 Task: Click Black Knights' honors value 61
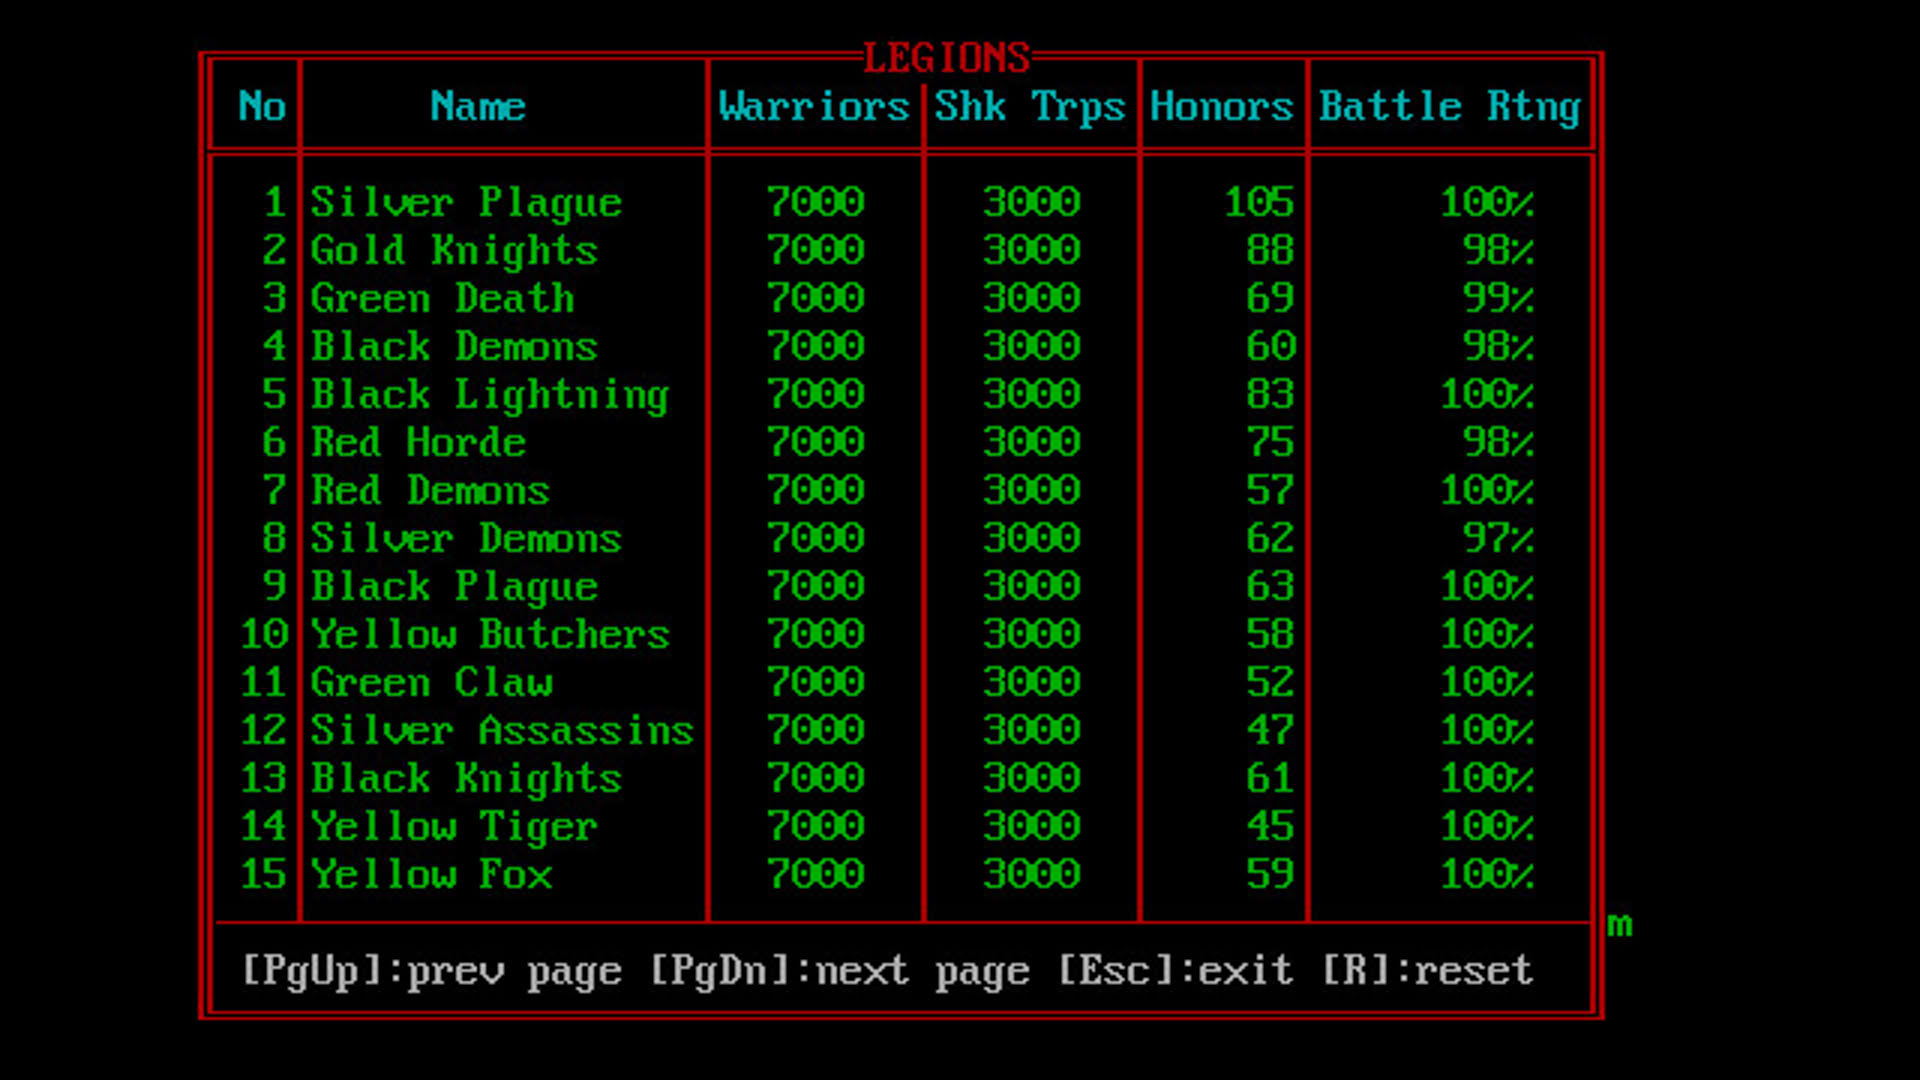coord(1270,779)
